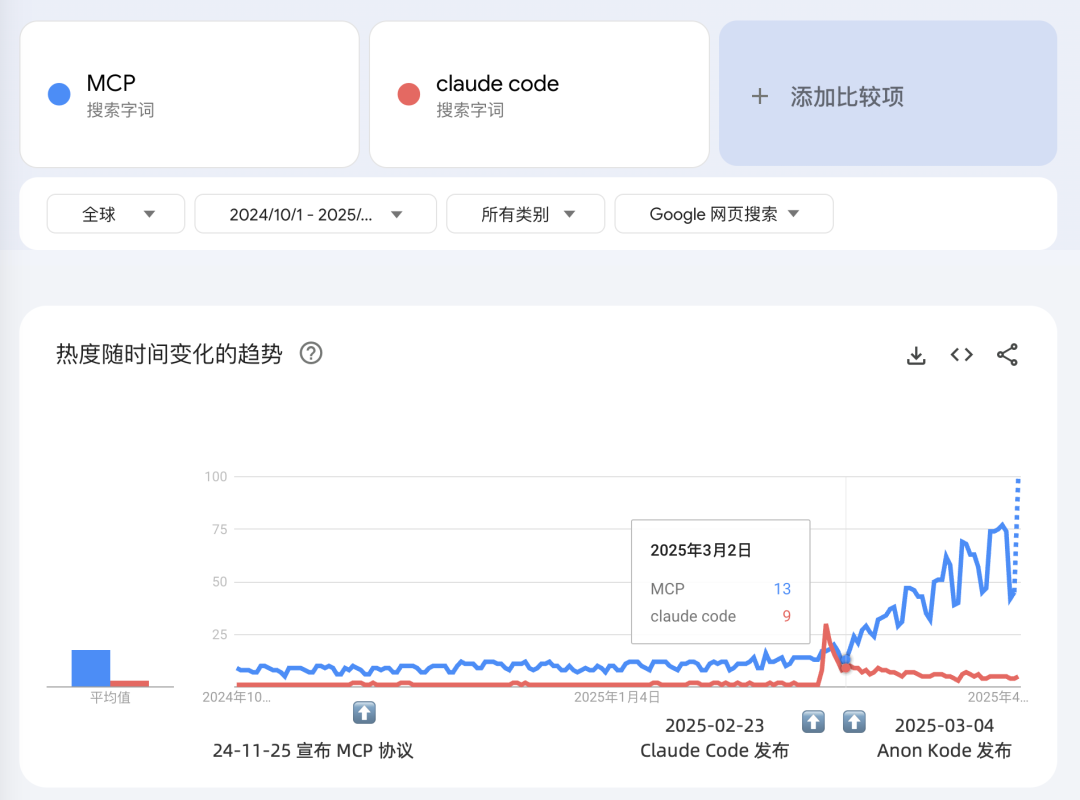1080x800 pixels.
Task: Click the blue average bar
Action: 91,668
